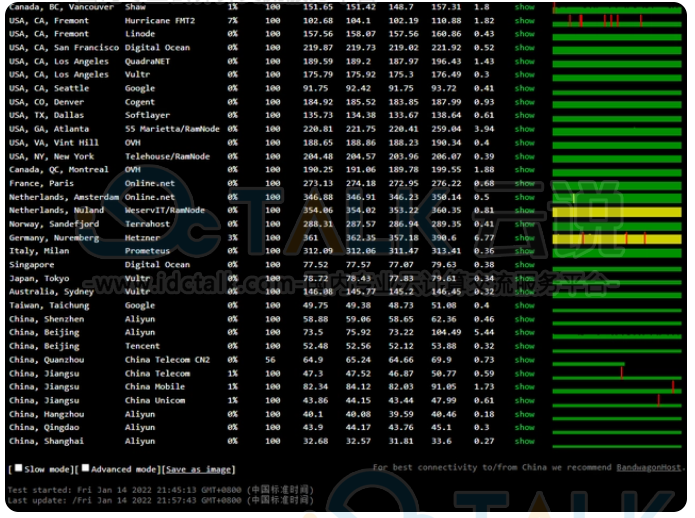Select the text "Japan, Tokyo"
The image size is (695, 518).
(39, 279)
